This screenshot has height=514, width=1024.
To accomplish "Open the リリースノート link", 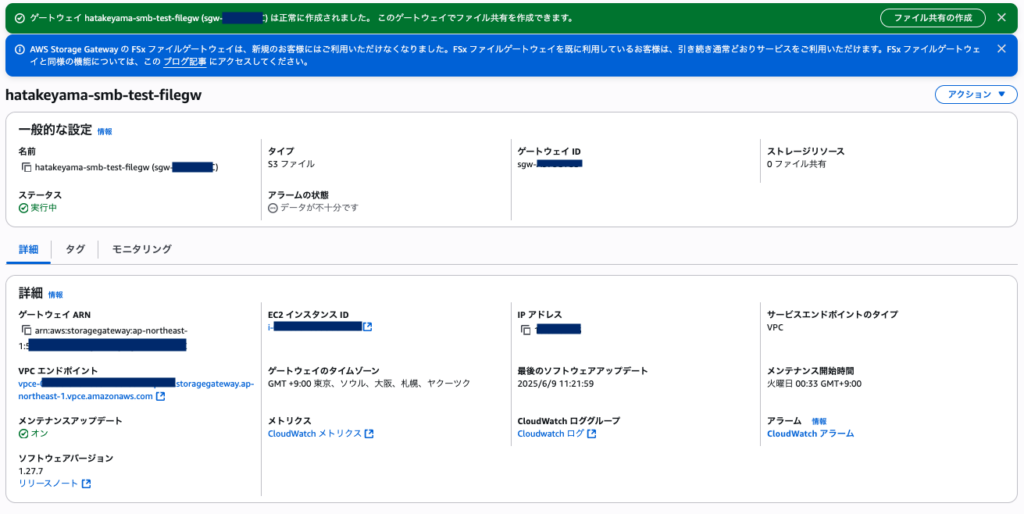I will [48, 483].
